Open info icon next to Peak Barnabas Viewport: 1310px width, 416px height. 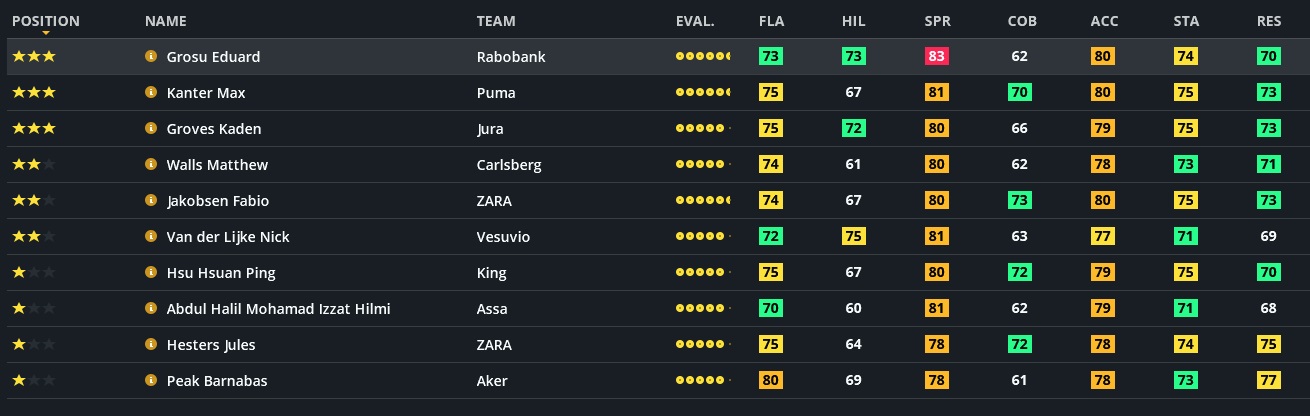click(x=152, y=381)
